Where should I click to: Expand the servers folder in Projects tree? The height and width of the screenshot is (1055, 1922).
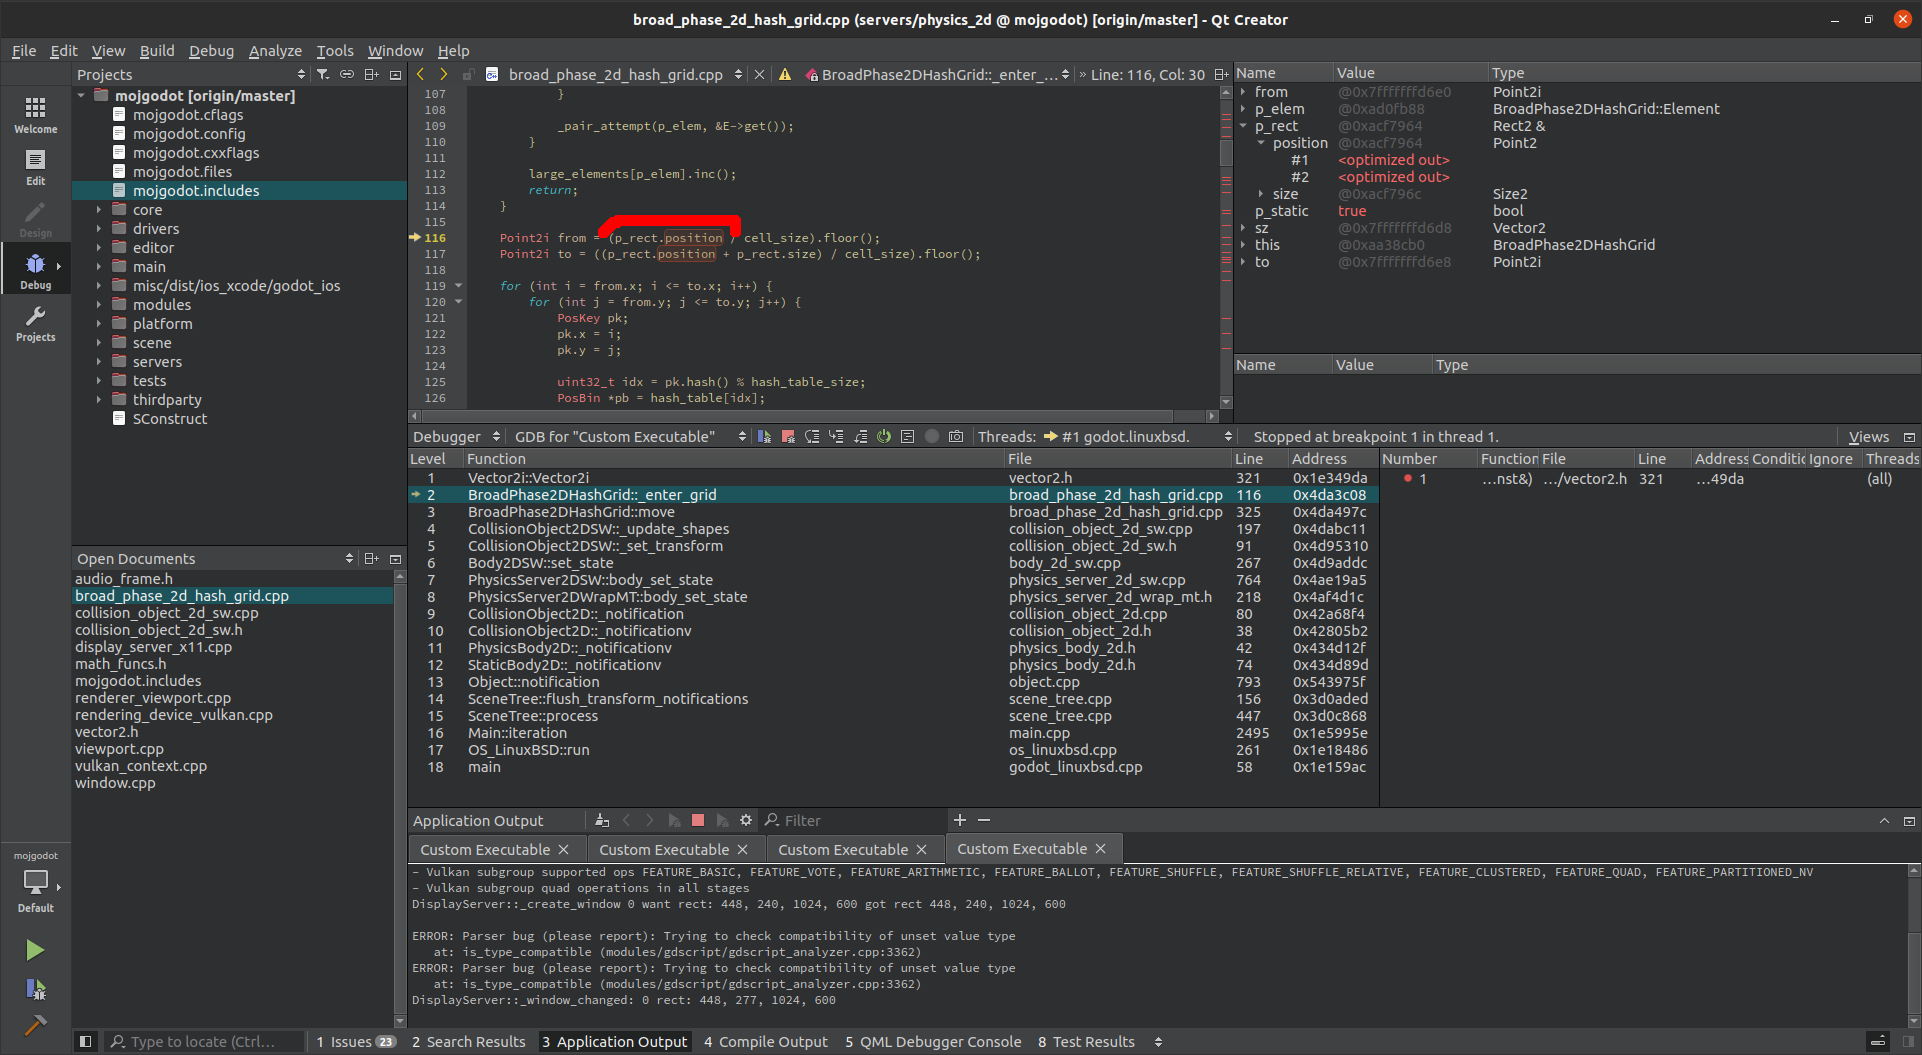(98, 361)
